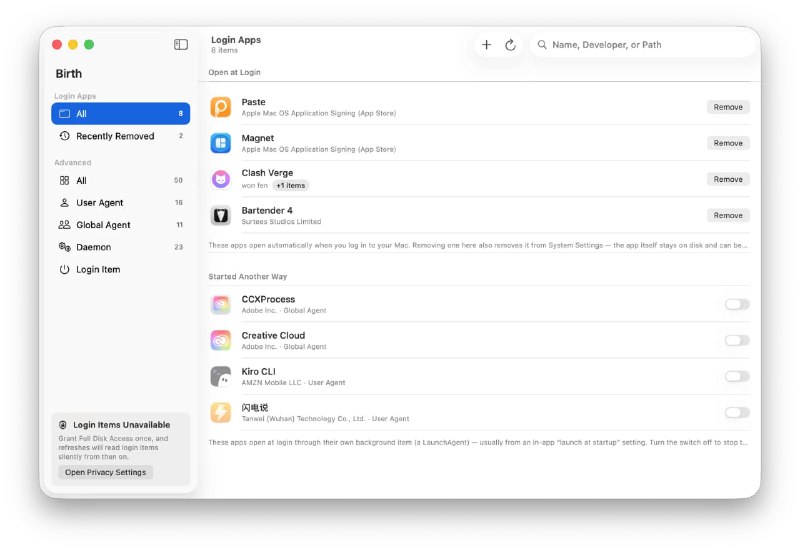Select All under Login Apps
Viewport: 800px width, 550px height.
(120, 113)
